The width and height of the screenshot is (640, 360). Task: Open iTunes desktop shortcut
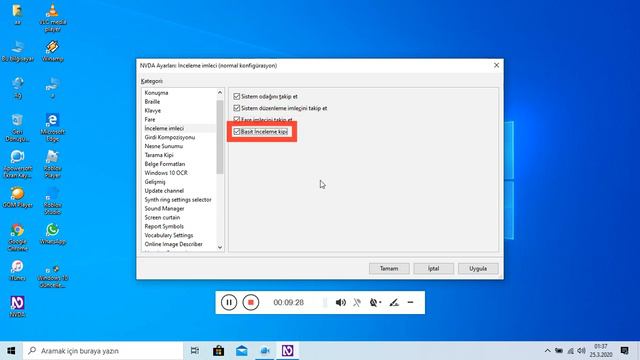18,270
